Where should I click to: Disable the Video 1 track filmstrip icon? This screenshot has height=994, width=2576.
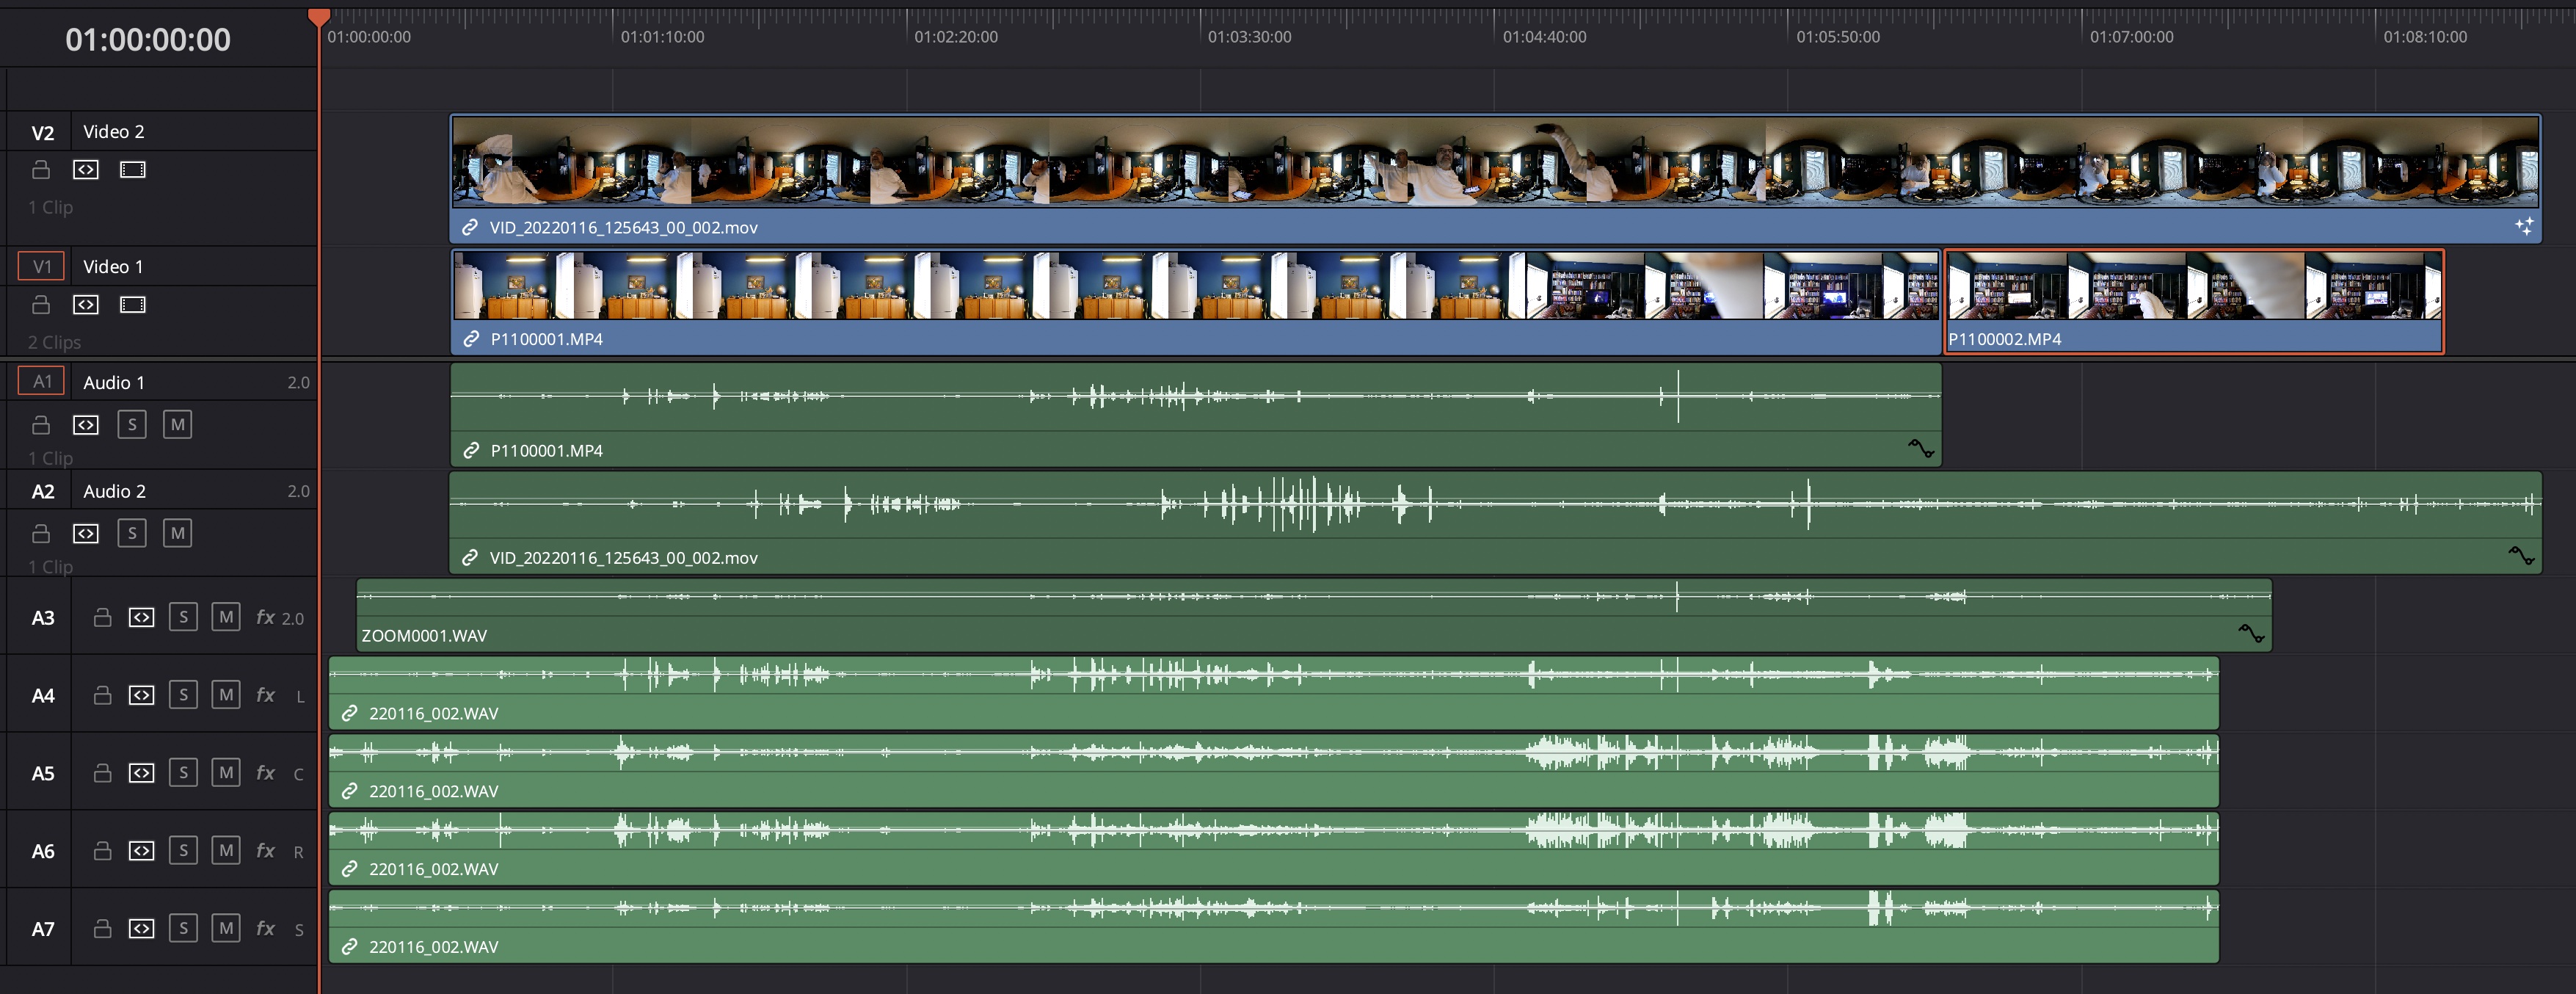[x=133, y=305]
